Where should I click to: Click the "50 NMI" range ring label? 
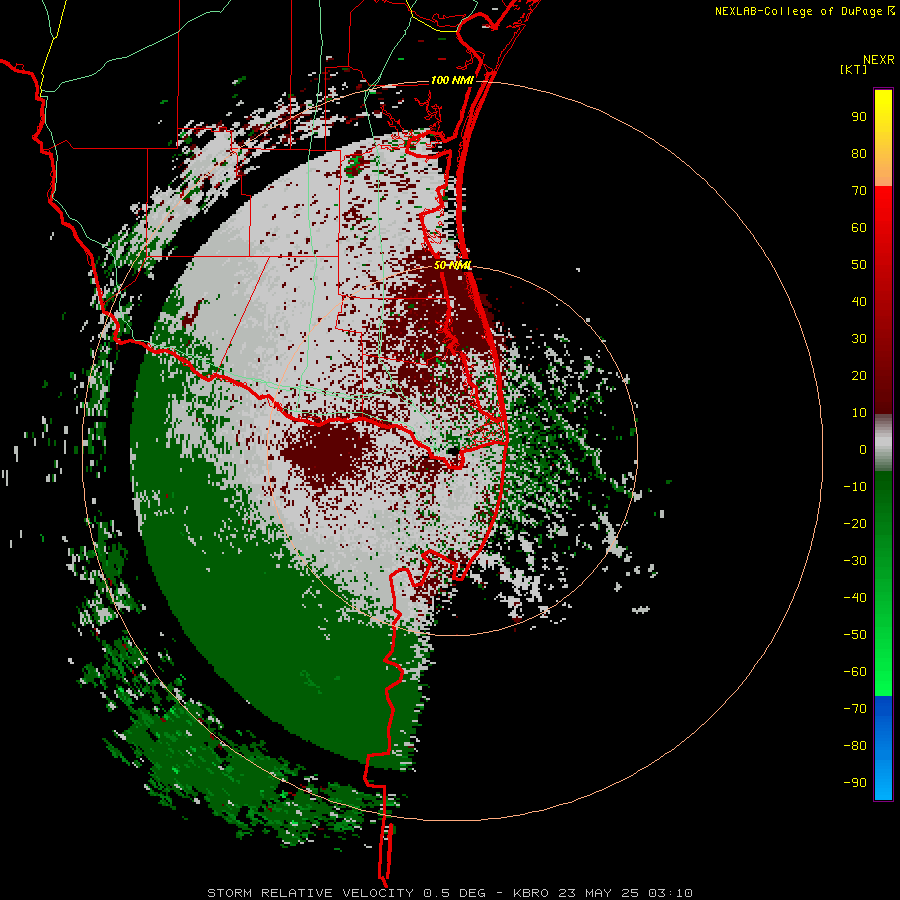[452, 265]
